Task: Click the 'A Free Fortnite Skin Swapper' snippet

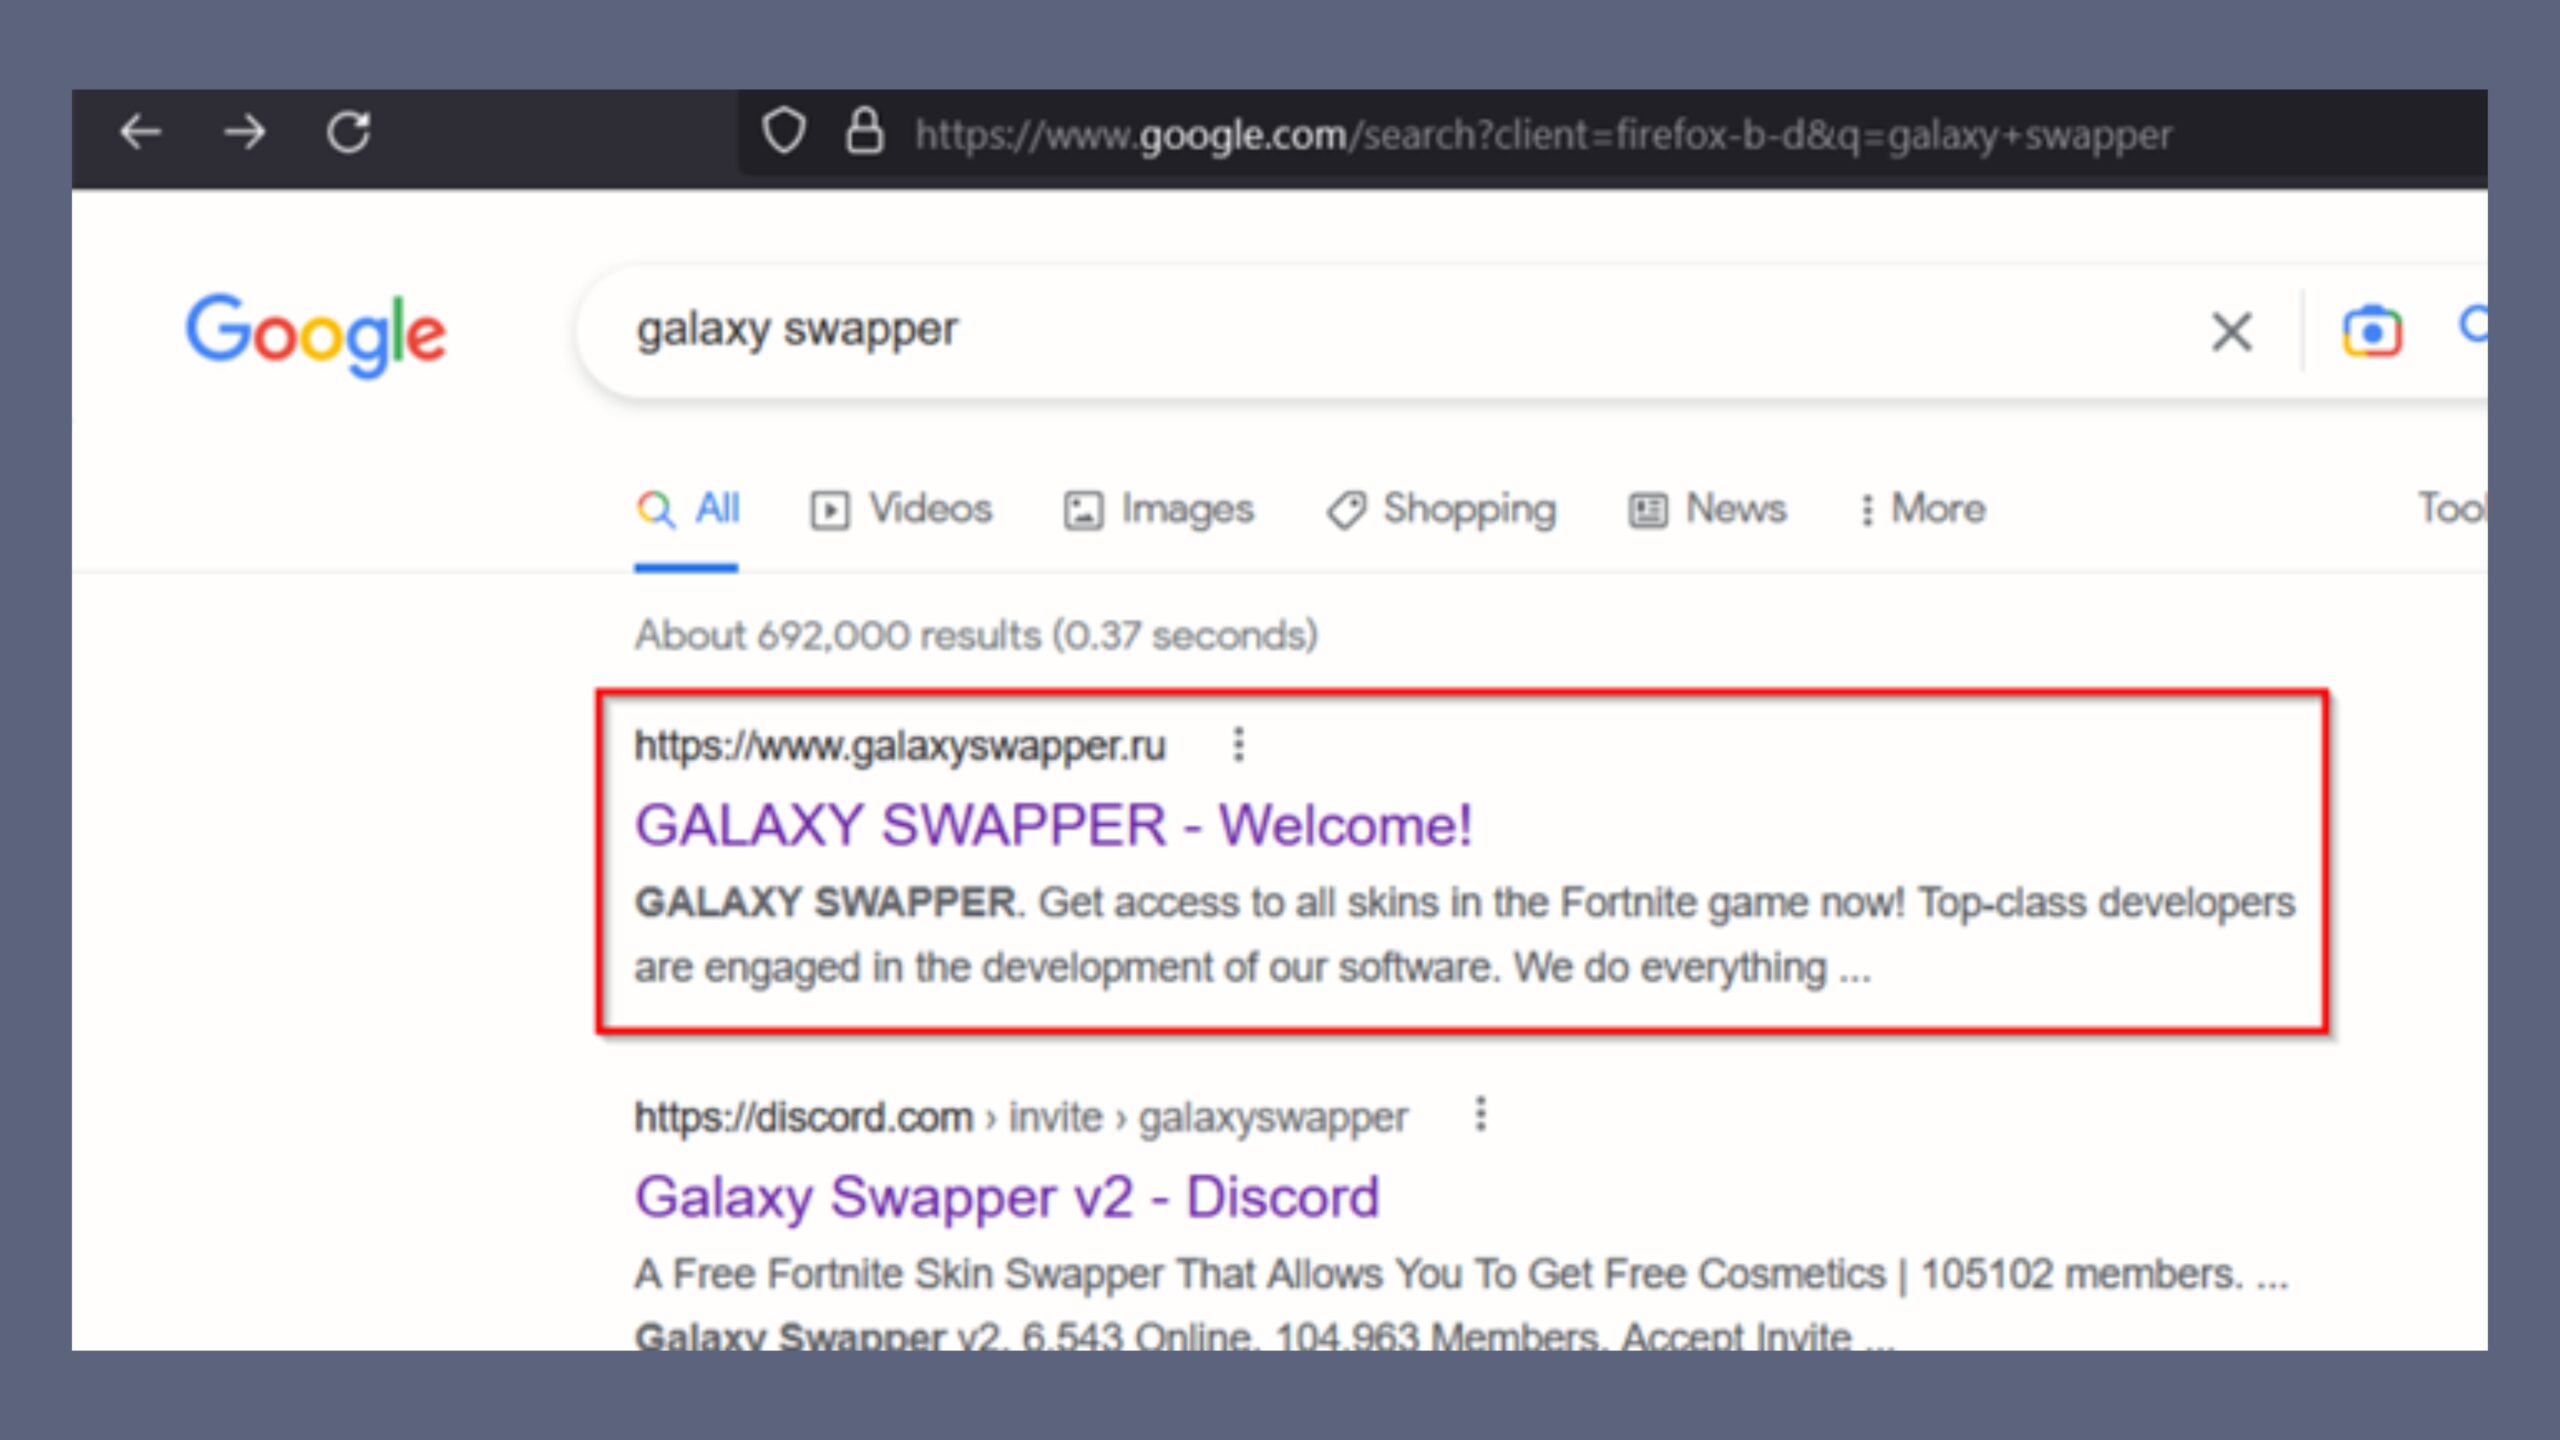Action: tap(1462, 1274)
